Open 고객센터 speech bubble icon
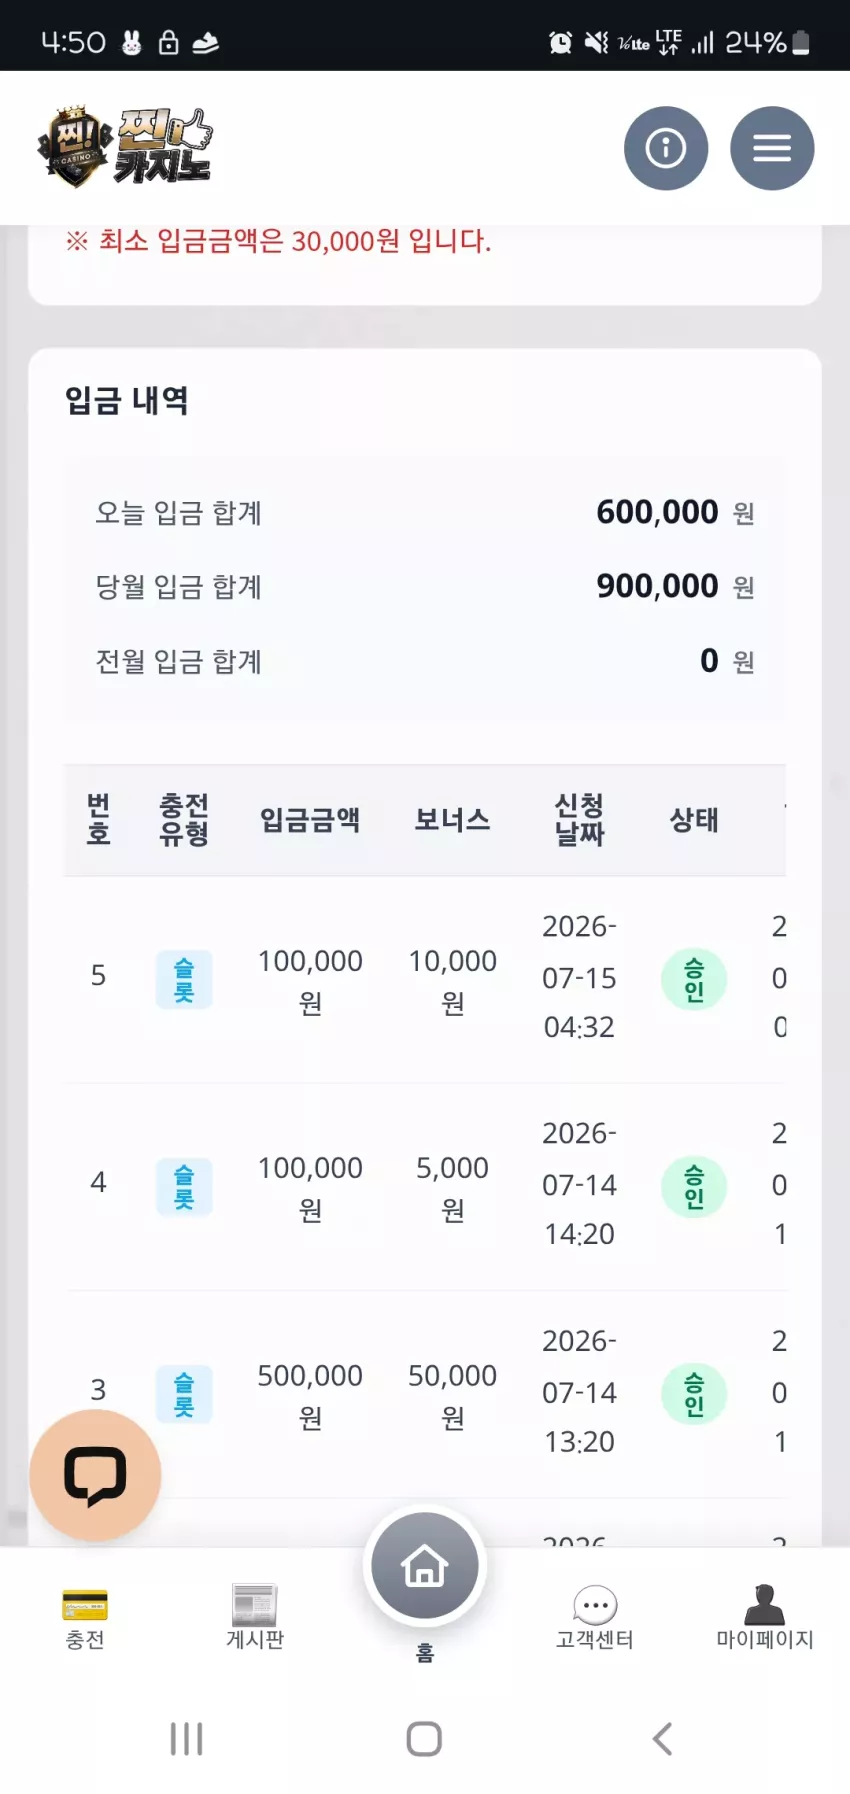 pyautogui.click(x=595, y=1605)
